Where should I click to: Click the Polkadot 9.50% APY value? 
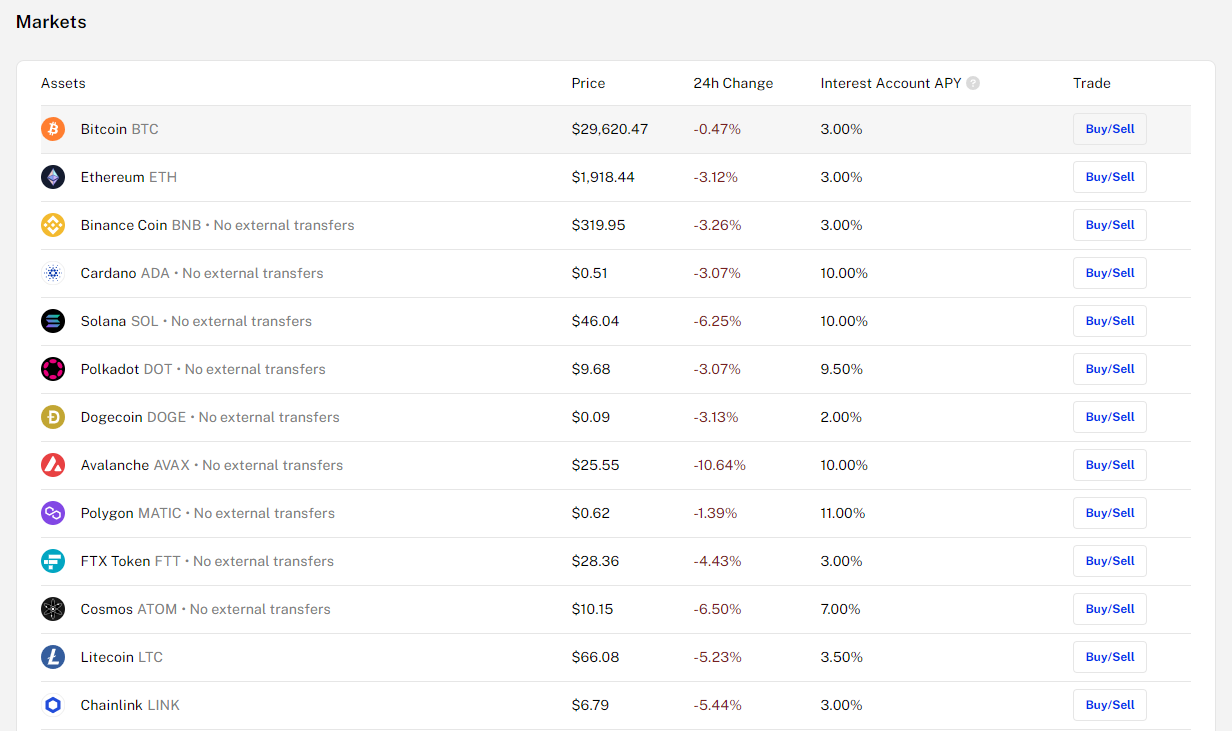842,369
